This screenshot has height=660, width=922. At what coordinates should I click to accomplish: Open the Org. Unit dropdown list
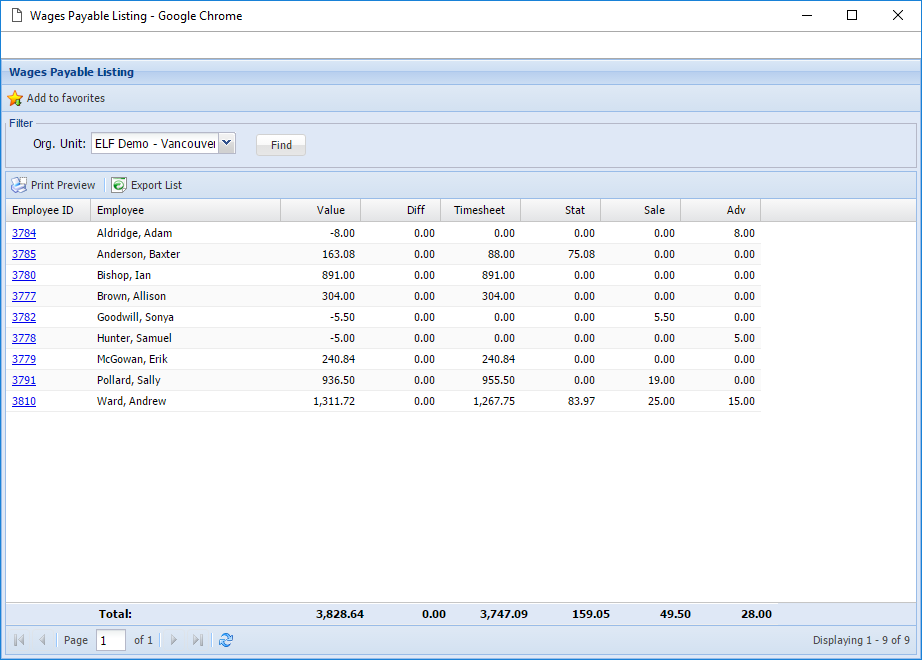point(227,143)
